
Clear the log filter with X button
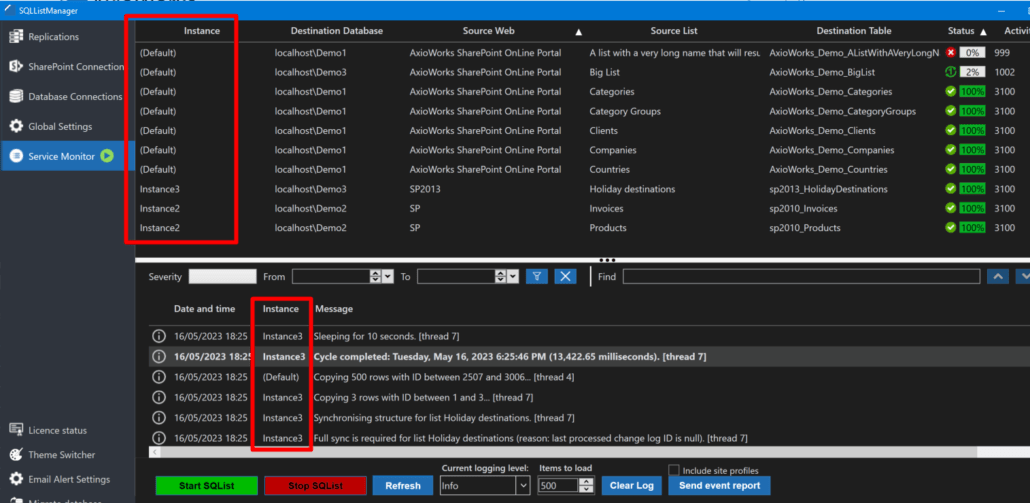tap(565, 276)
